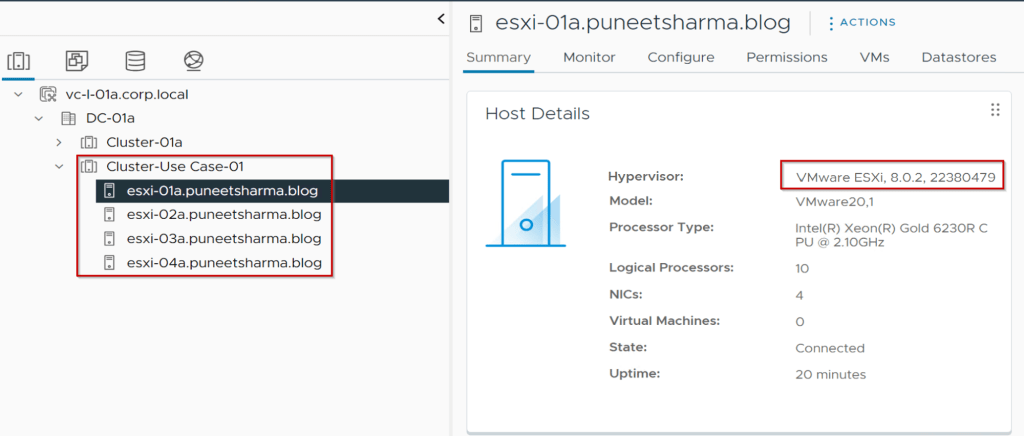Open the ACTIONS menu for the host

861,22
